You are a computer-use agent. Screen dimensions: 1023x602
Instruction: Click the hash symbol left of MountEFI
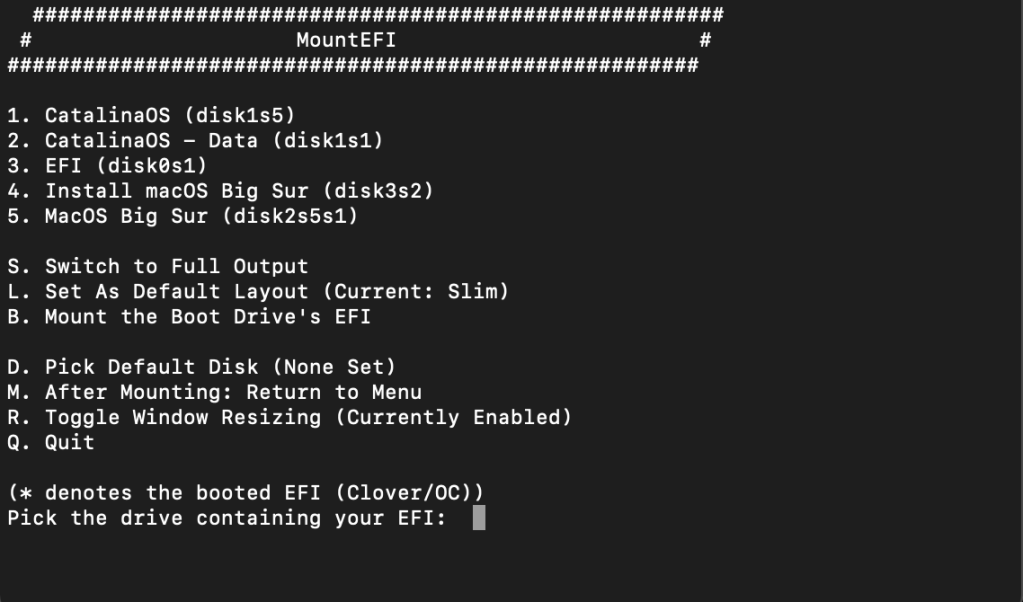(26, 41)
